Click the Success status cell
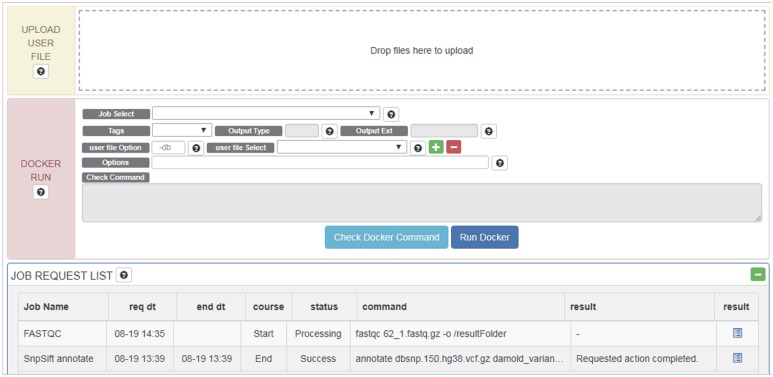Image resolution: width=773 pixels, height=377 pixels. point(318,358)
